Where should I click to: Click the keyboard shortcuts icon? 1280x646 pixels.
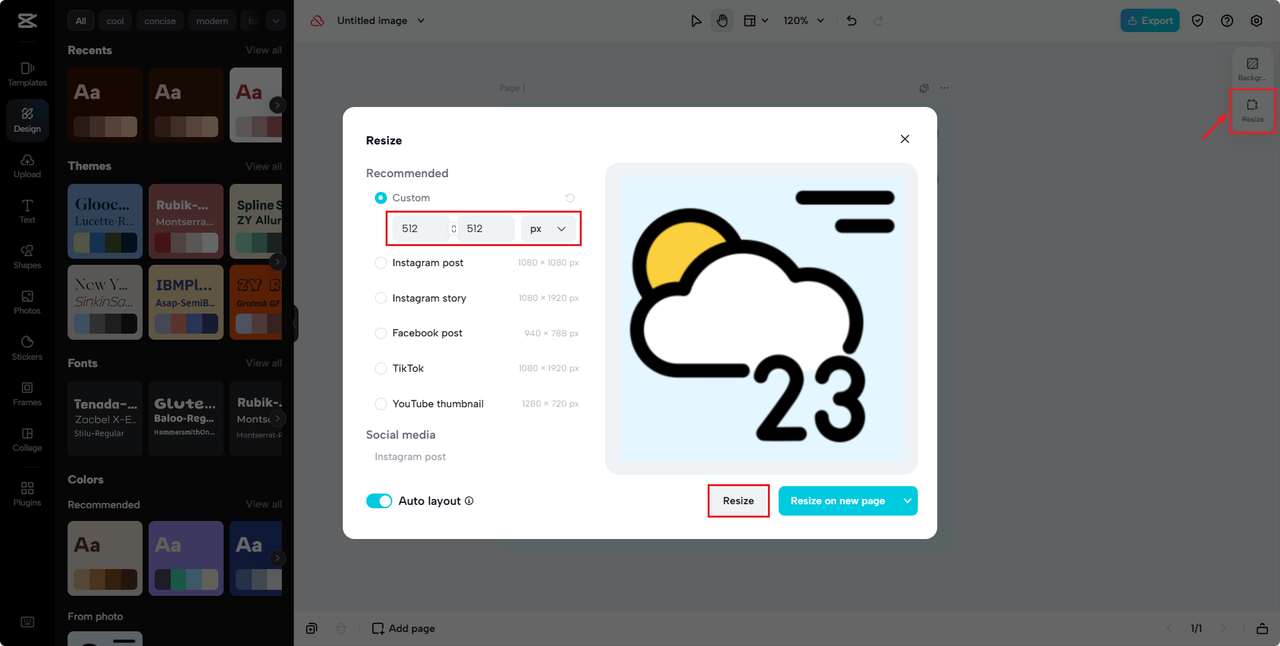pyautogui.click(x=27, y=622)
